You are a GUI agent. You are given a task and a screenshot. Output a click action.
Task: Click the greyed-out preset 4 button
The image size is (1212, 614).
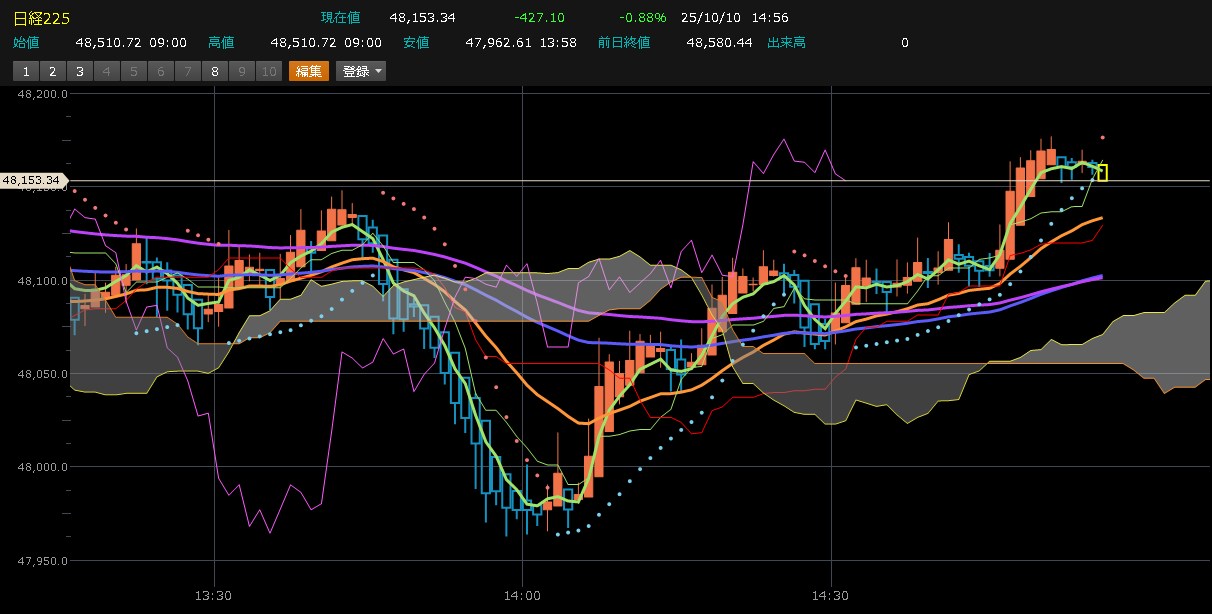(106, 71)
